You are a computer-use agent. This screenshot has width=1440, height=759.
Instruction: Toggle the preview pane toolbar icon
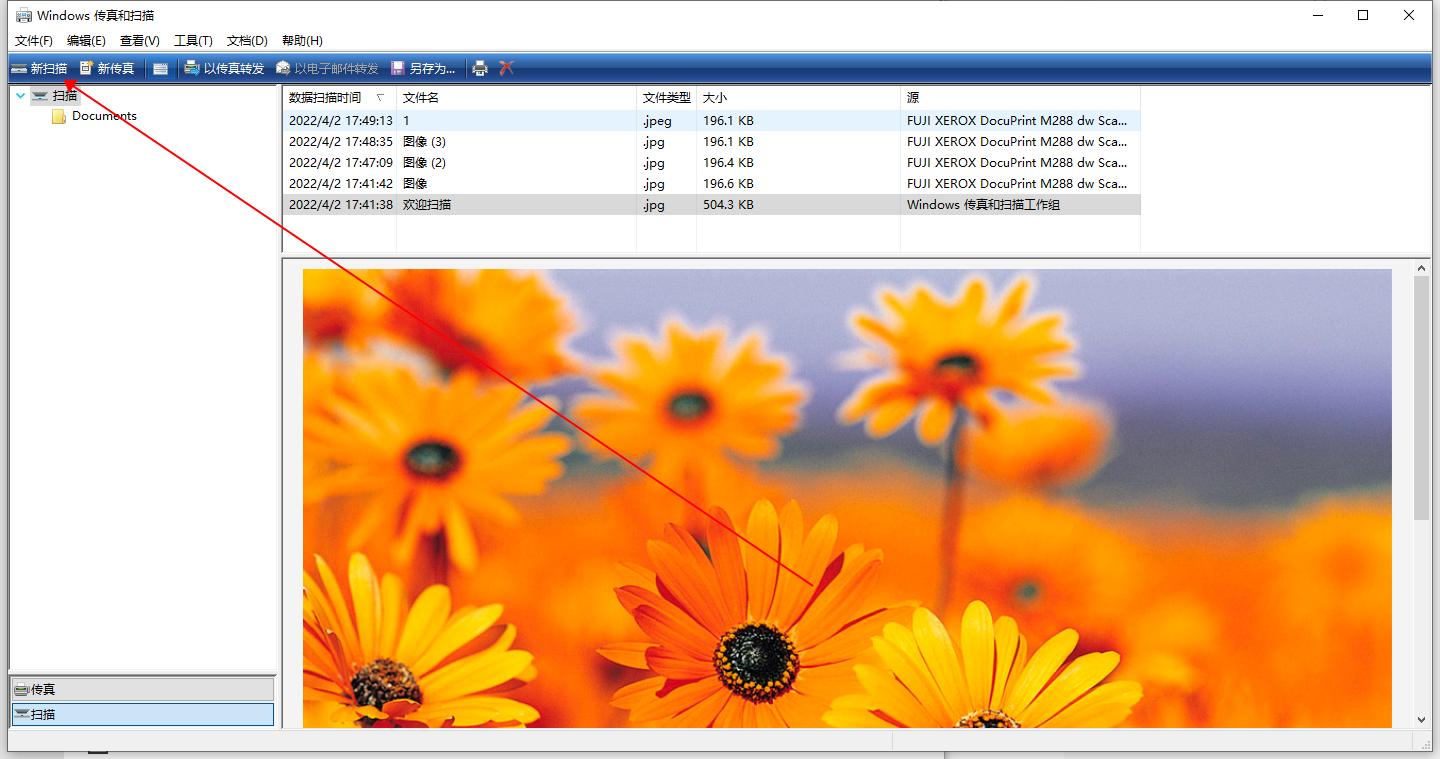160,68
